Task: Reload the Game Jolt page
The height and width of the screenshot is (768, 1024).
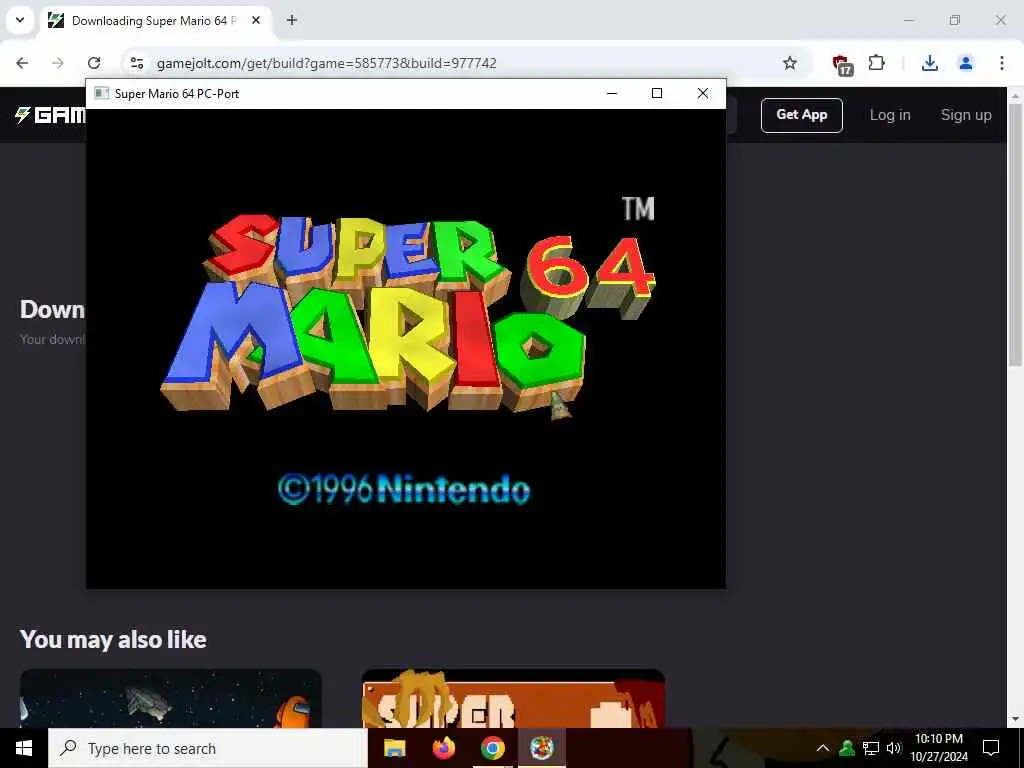Action: pos(94,63)
